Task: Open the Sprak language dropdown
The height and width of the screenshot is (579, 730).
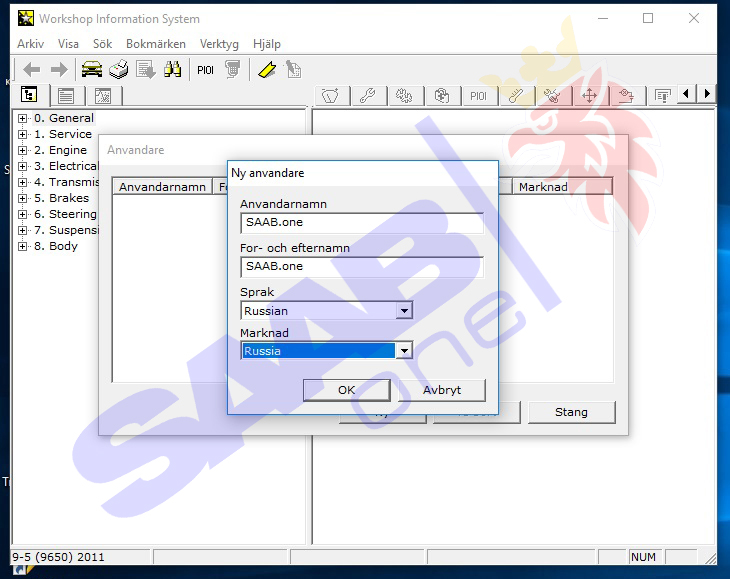Action: coord(404,311)
